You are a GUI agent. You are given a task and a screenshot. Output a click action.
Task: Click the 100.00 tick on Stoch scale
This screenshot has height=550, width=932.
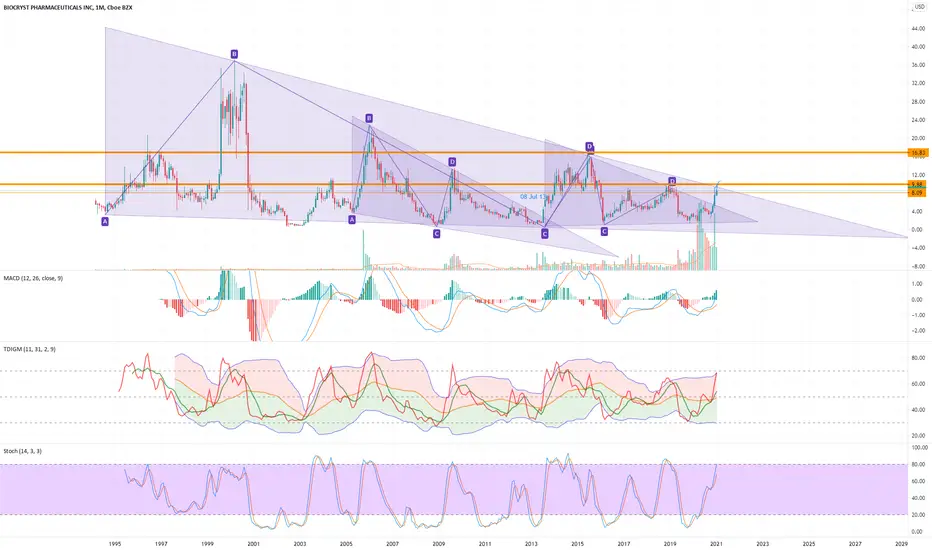(918, 447)
